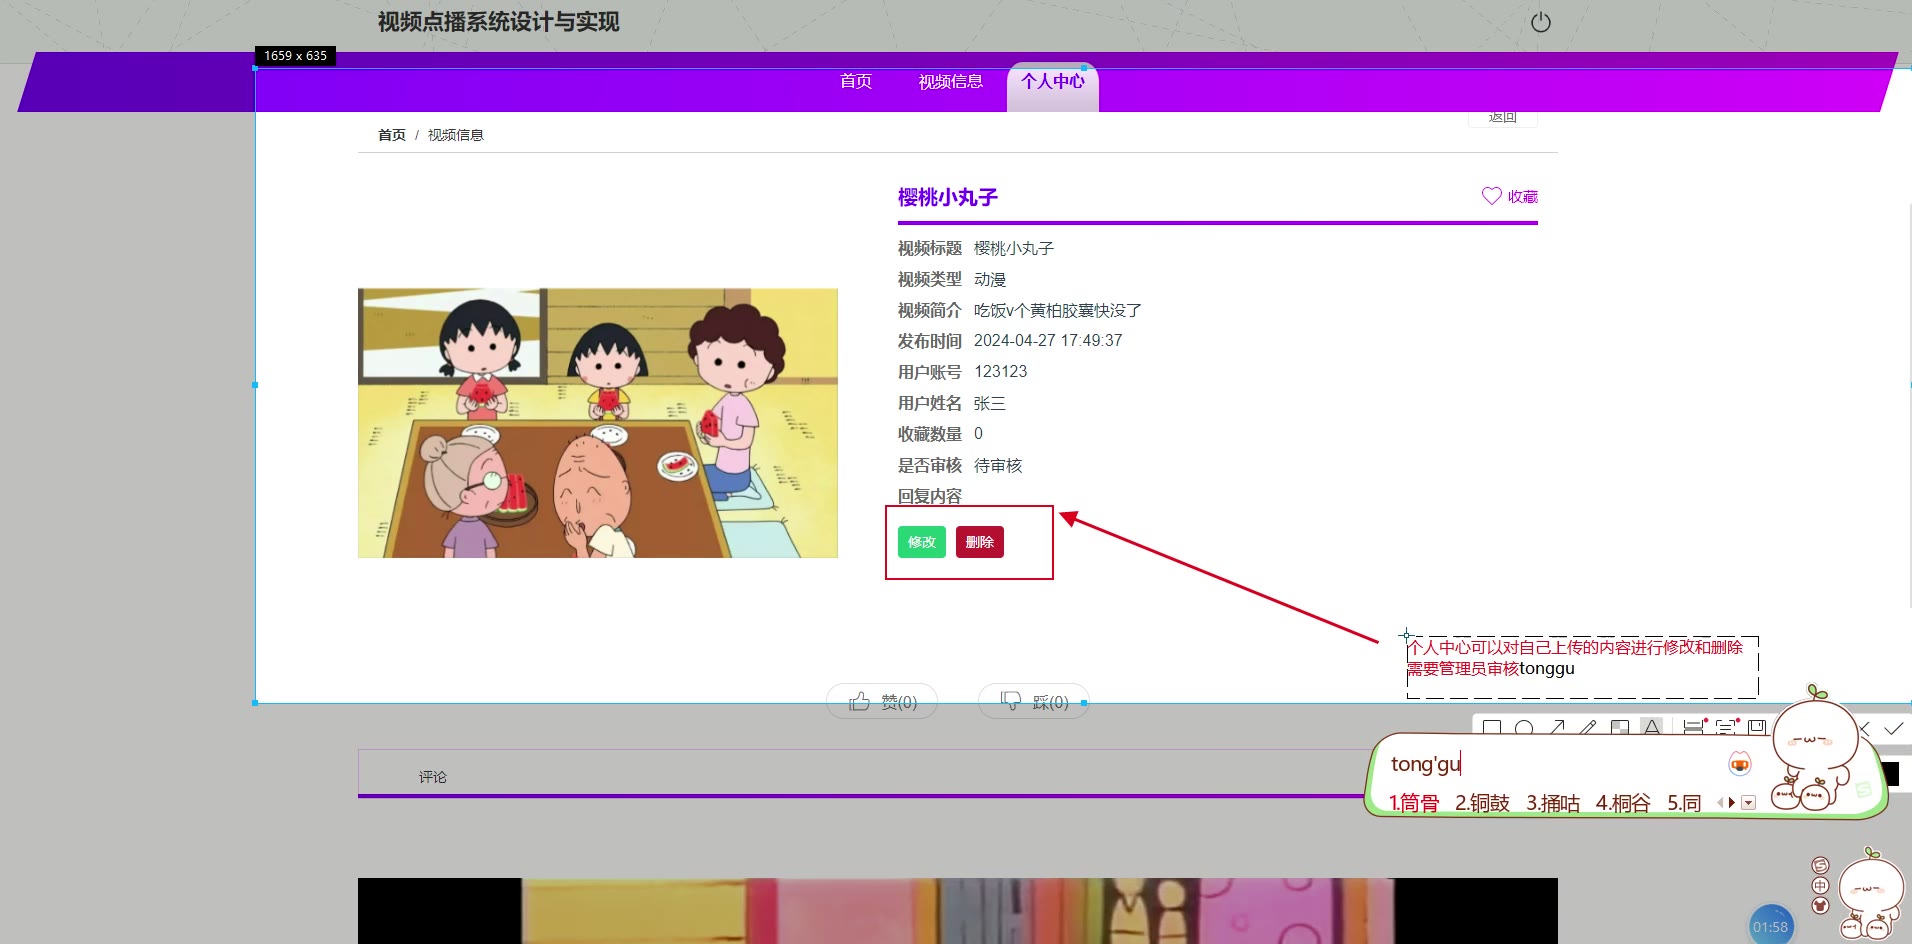
Task: Open the 首页 navigation item
Action: pyautogui.click(x=856, y=81)
